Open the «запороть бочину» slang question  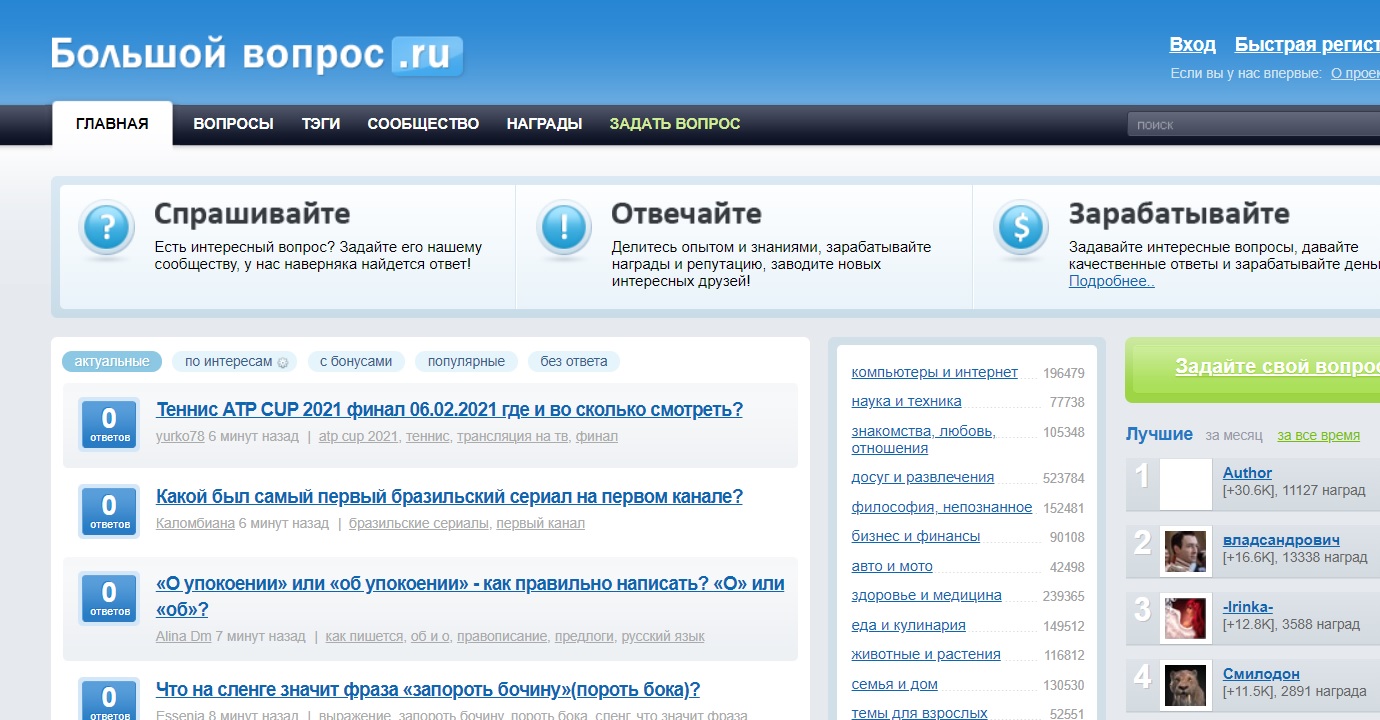coord(428,690)
